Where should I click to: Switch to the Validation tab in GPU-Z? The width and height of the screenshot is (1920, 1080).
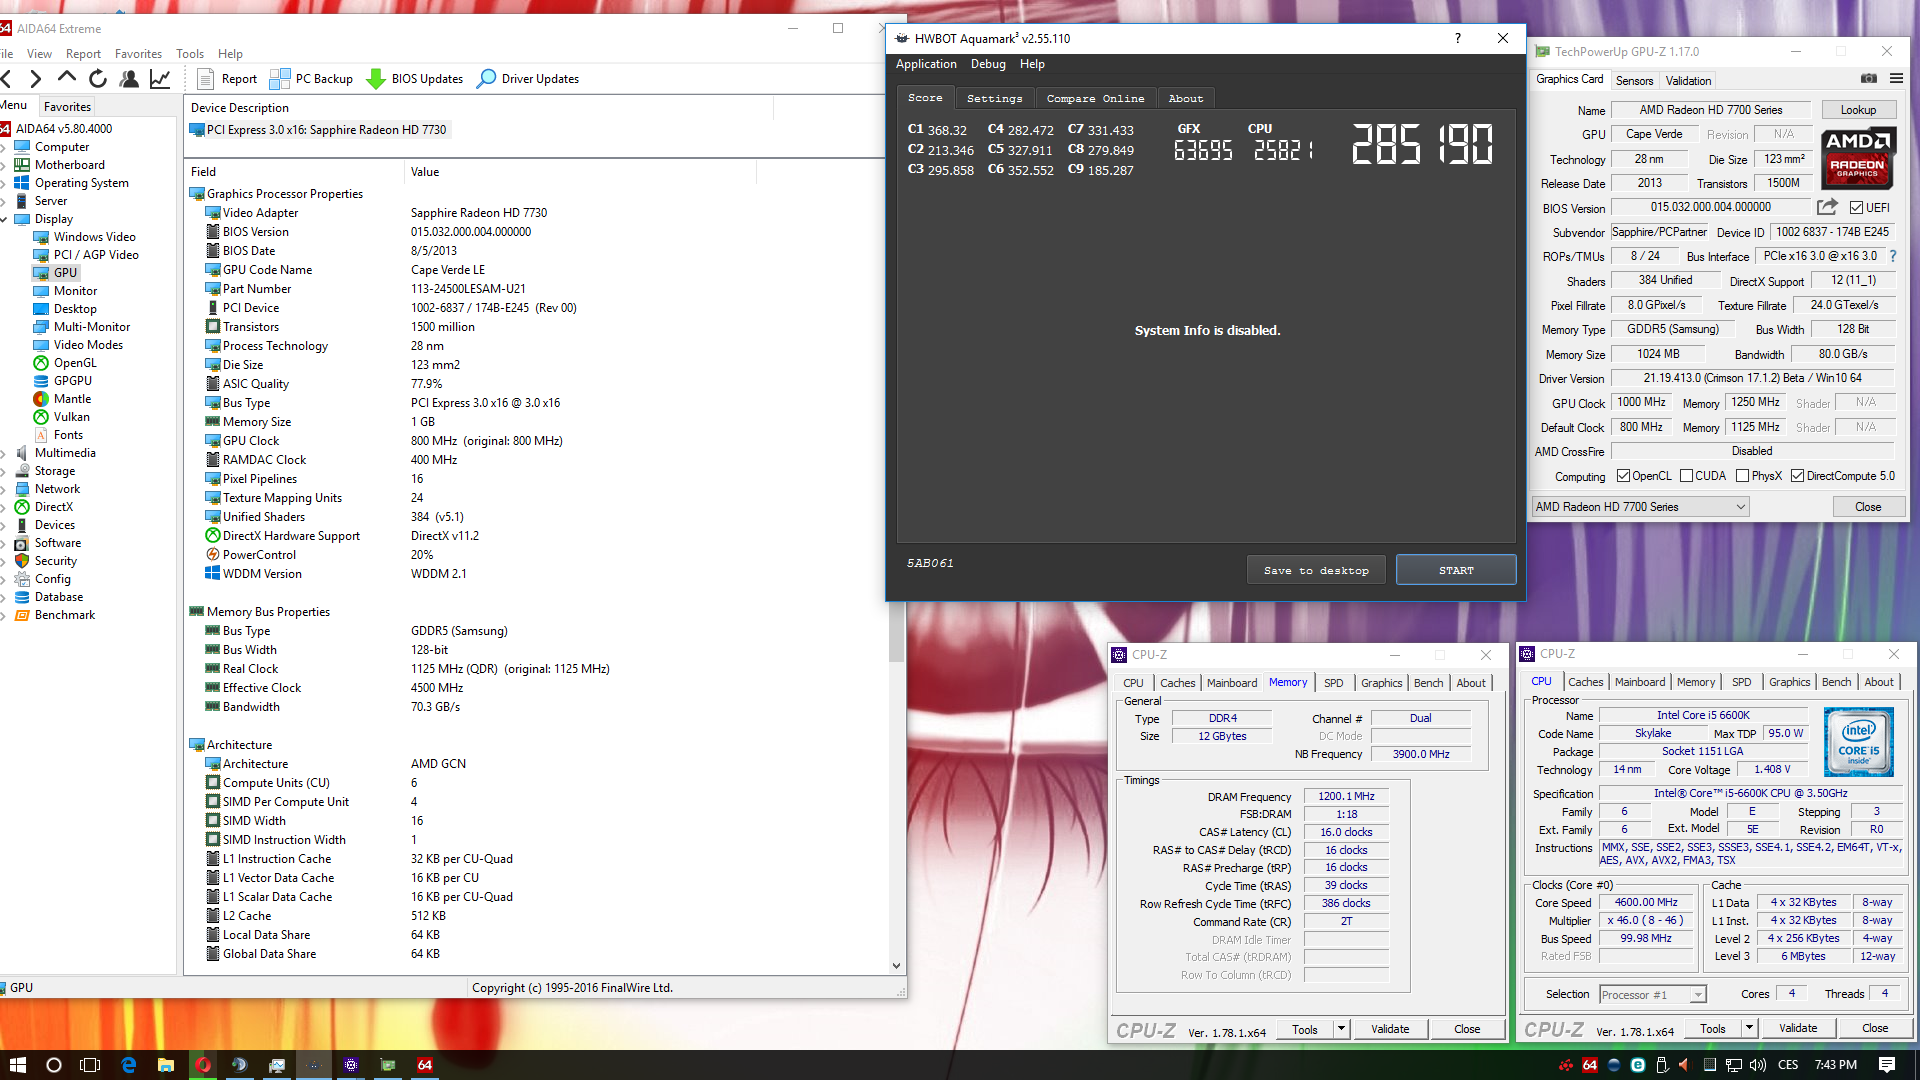pyautogui.click(x=1688, y=81)
